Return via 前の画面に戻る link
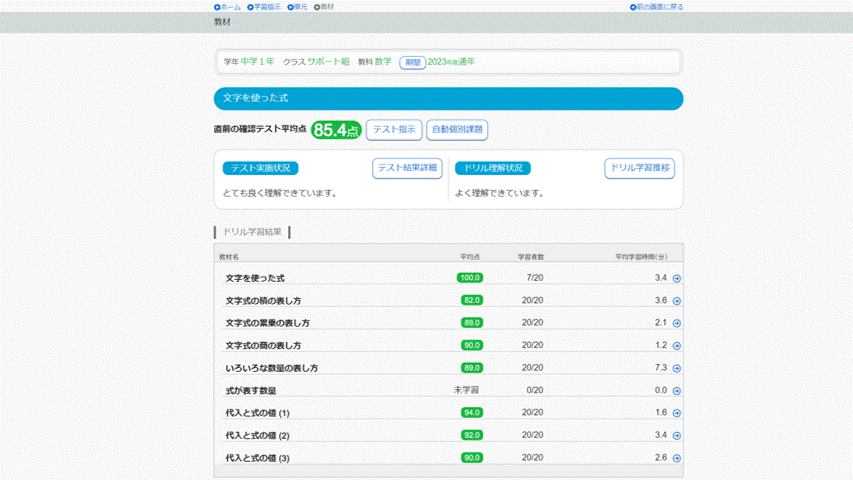853x480 pixels. [x=657, y=7]
